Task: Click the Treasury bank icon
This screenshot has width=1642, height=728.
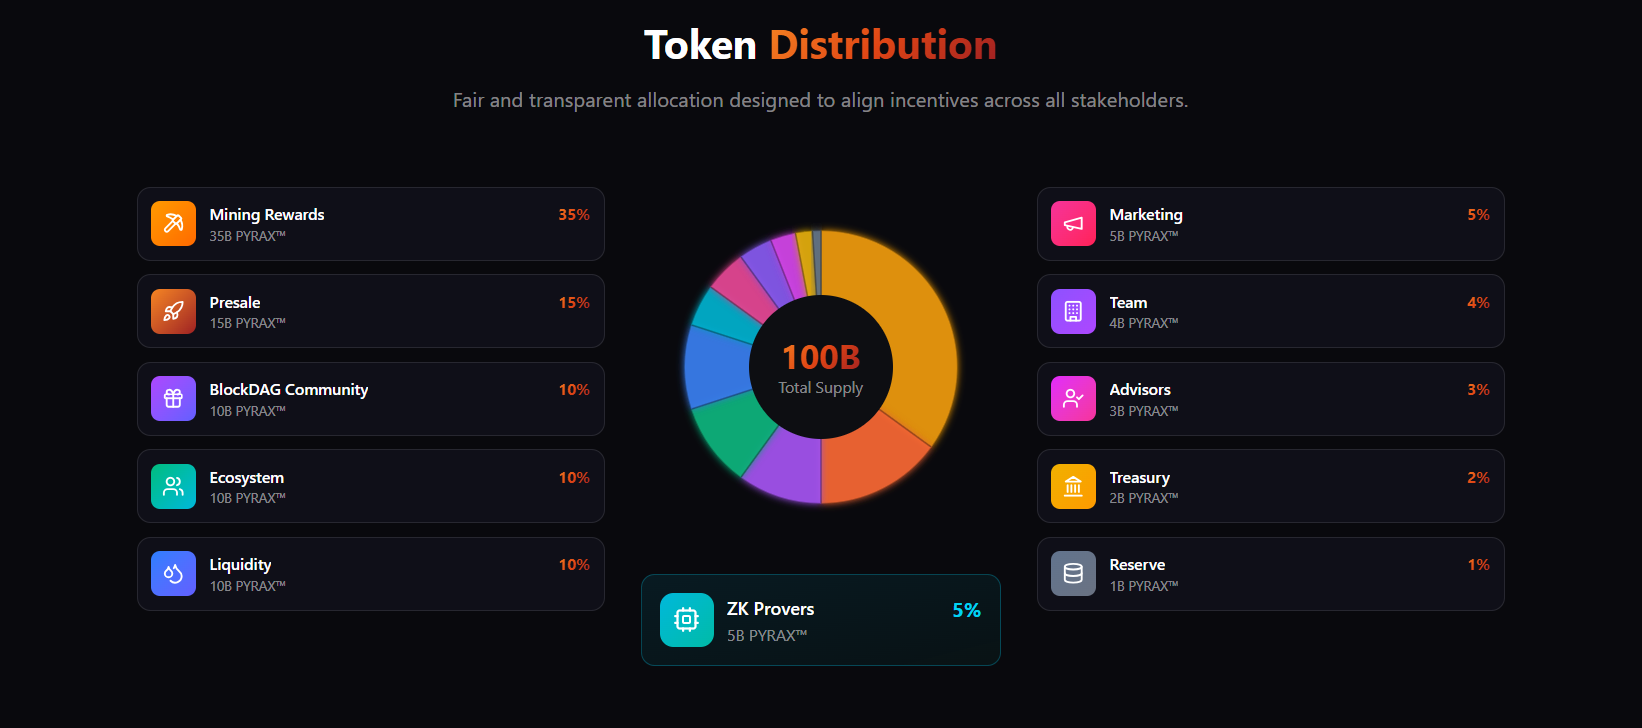Action: point(1073,486)
